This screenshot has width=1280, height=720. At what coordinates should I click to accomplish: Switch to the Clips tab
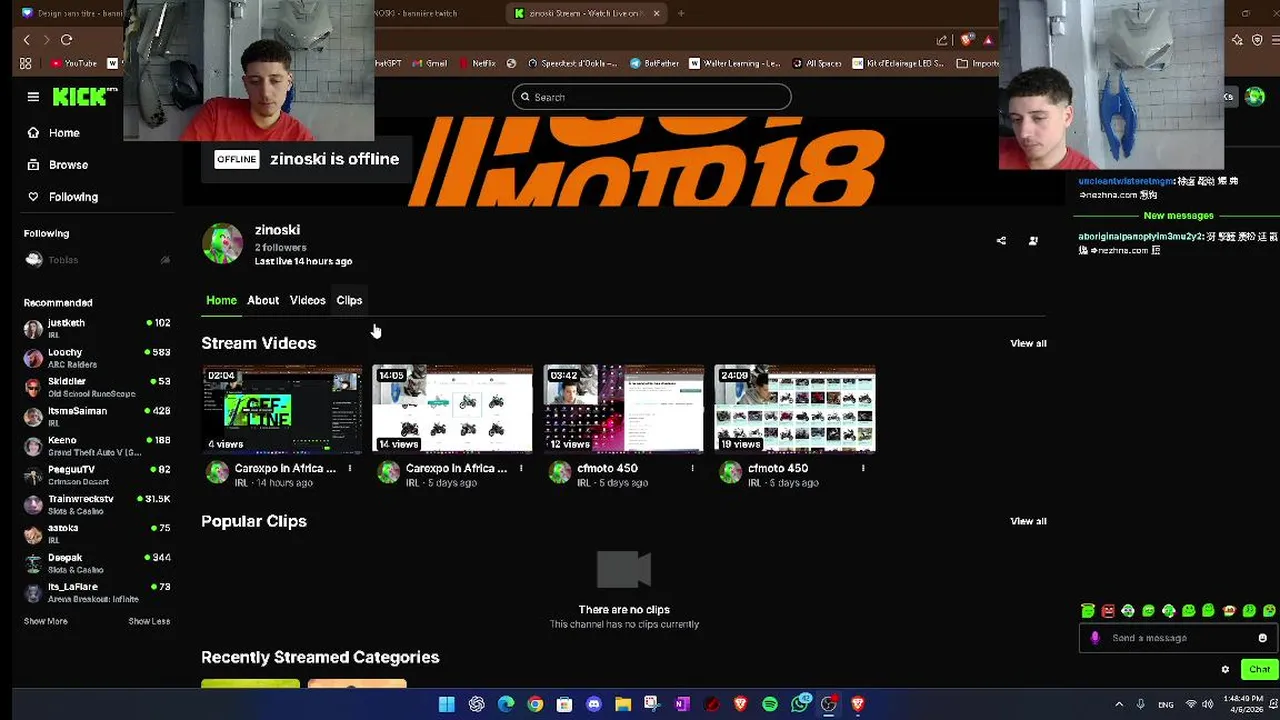tap(349, 300)
